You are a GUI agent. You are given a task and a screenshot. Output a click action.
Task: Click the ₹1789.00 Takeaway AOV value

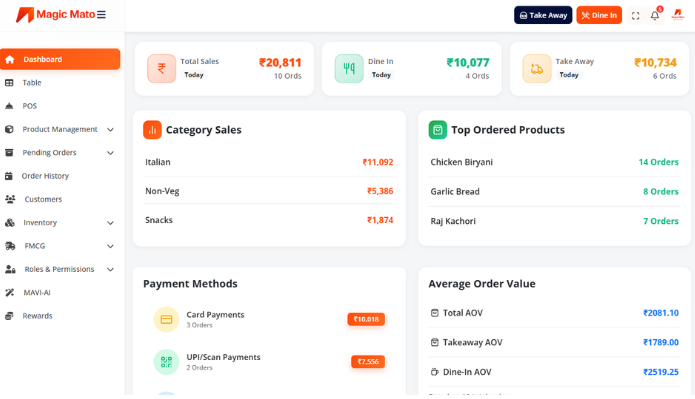(661, 342)
